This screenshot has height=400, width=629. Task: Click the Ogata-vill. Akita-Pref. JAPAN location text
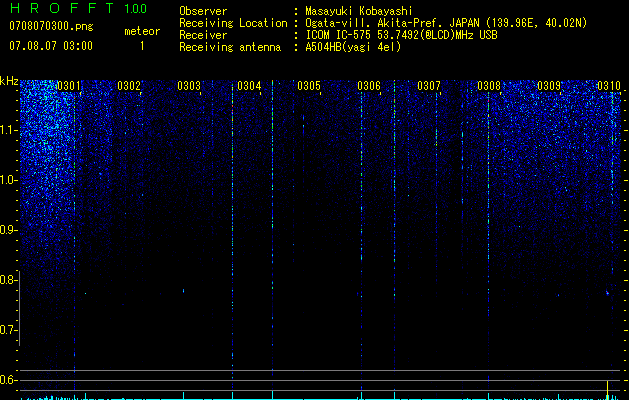point(446,23)
